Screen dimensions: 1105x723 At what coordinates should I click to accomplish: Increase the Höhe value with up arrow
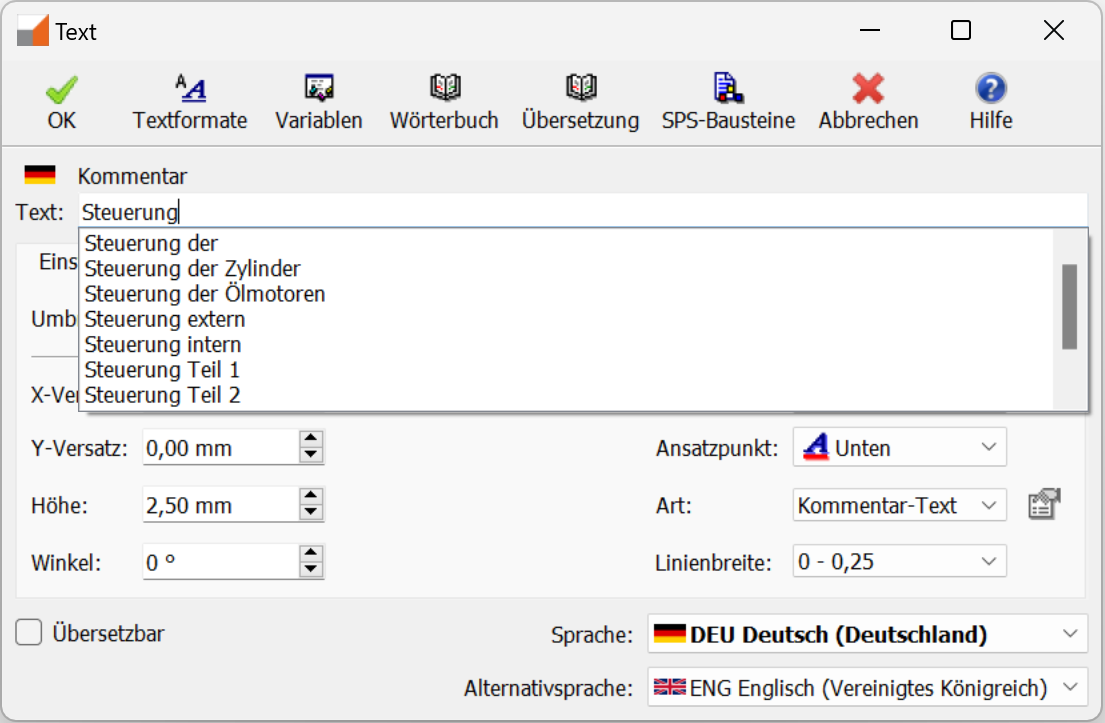click(x=312, y=497)
